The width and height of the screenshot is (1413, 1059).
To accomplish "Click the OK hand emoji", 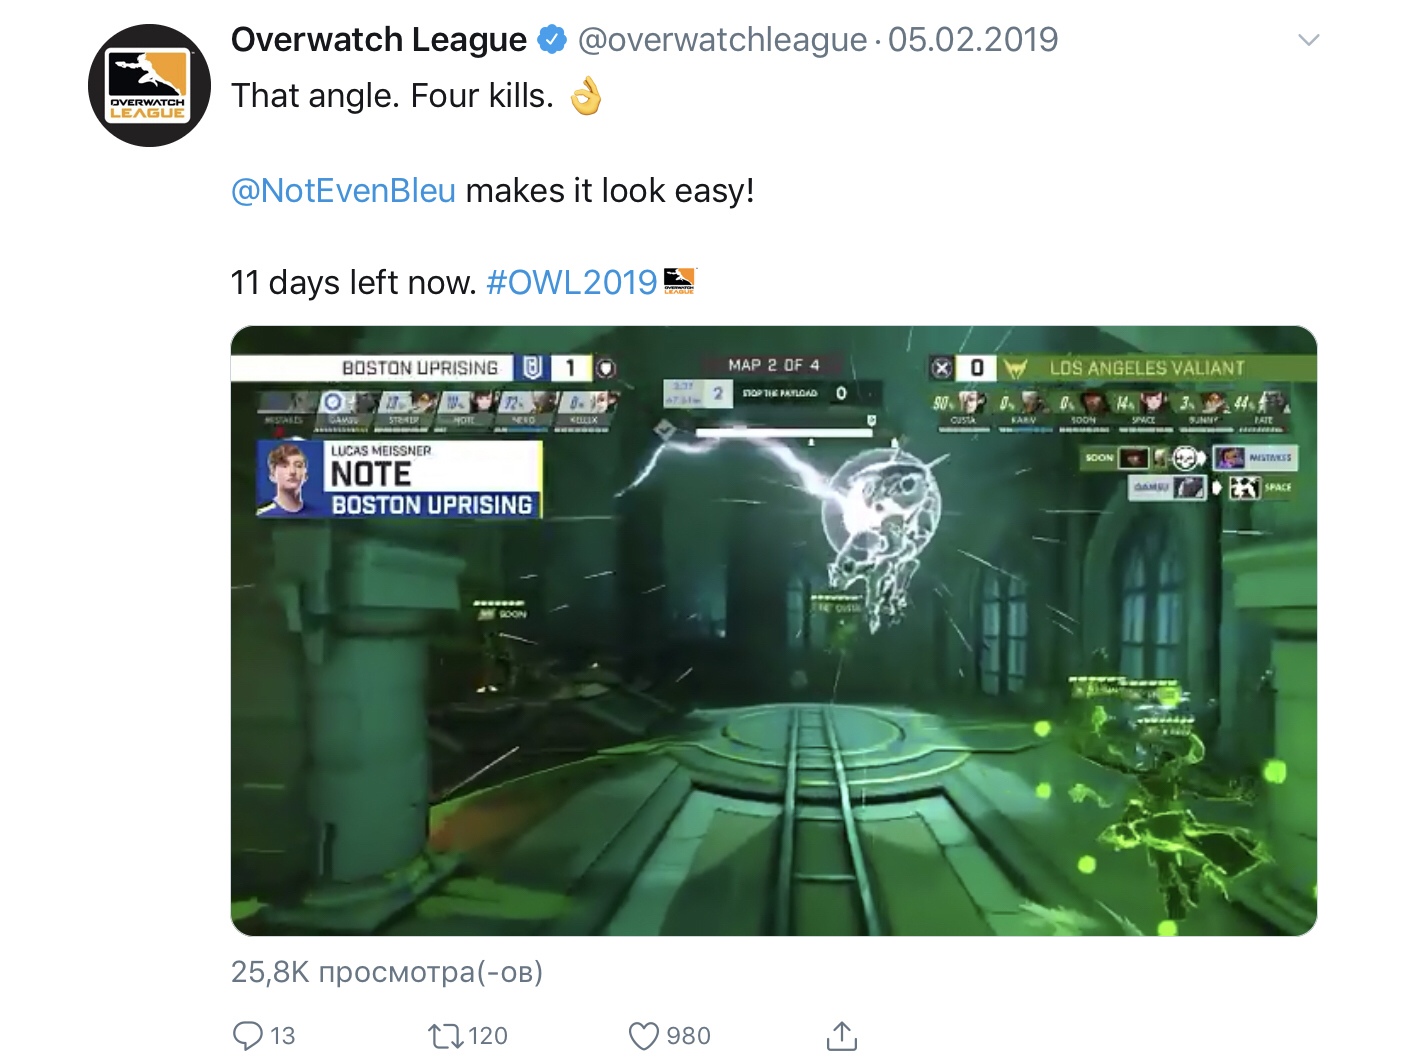I will click(586, 97).
